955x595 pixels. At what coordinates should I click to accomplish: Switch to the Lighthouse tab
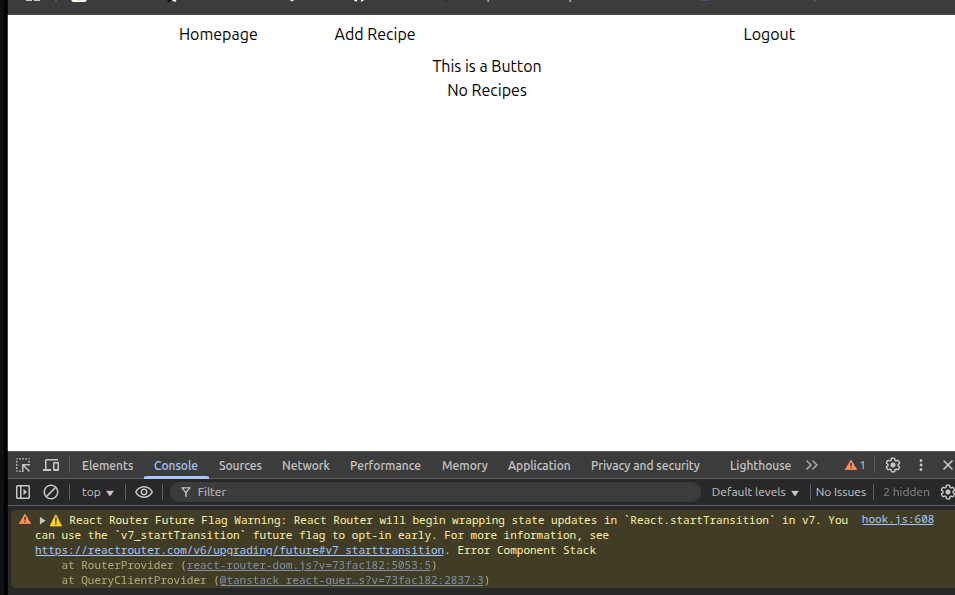pos(760,465)
